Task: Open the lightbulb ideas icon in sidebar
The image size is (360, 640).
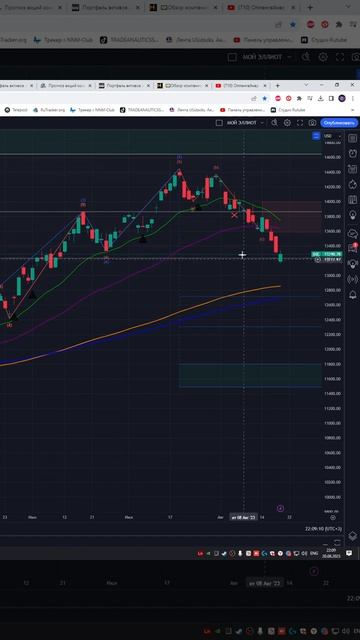Action: (x=352, y=216)
